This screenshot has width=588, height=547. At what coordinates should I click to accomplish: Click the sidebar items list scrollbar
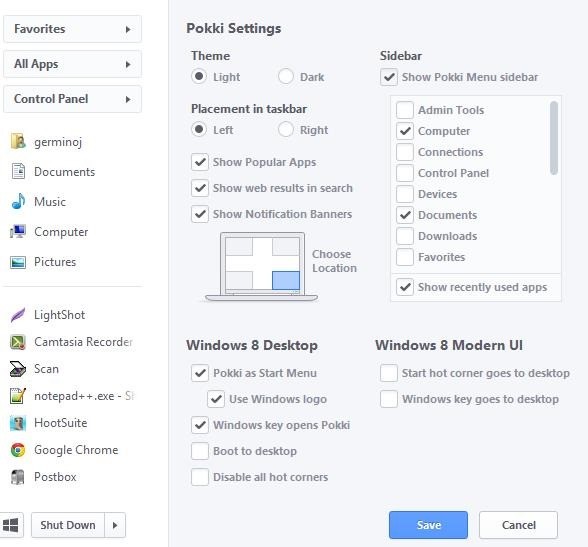[x=554, y=138]
